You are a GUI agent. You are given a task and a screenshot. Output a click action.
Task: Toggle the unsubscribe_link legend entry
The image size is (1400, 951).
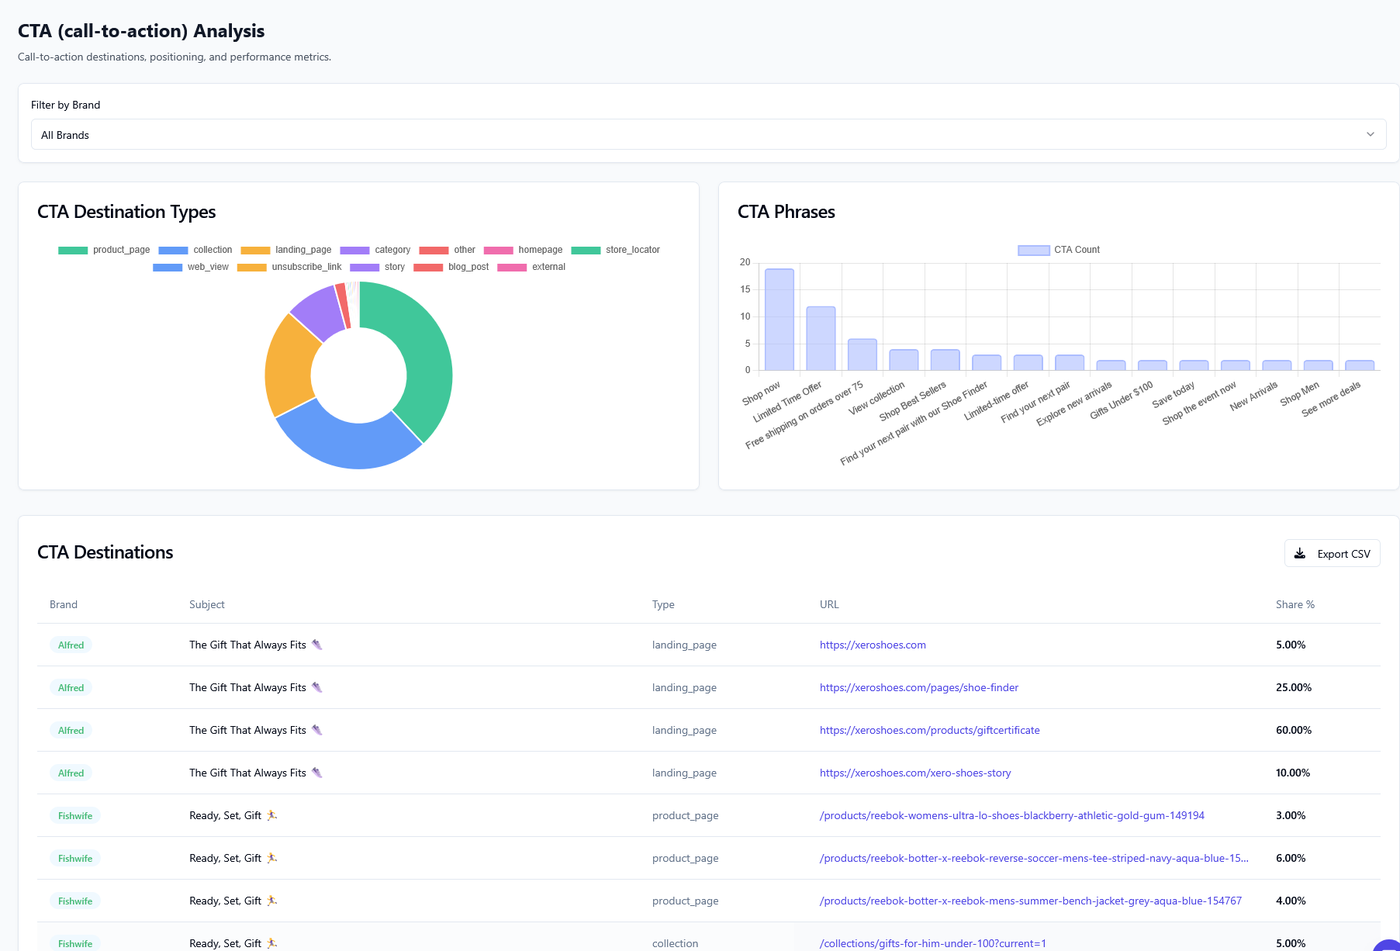(x=290, y=267)
